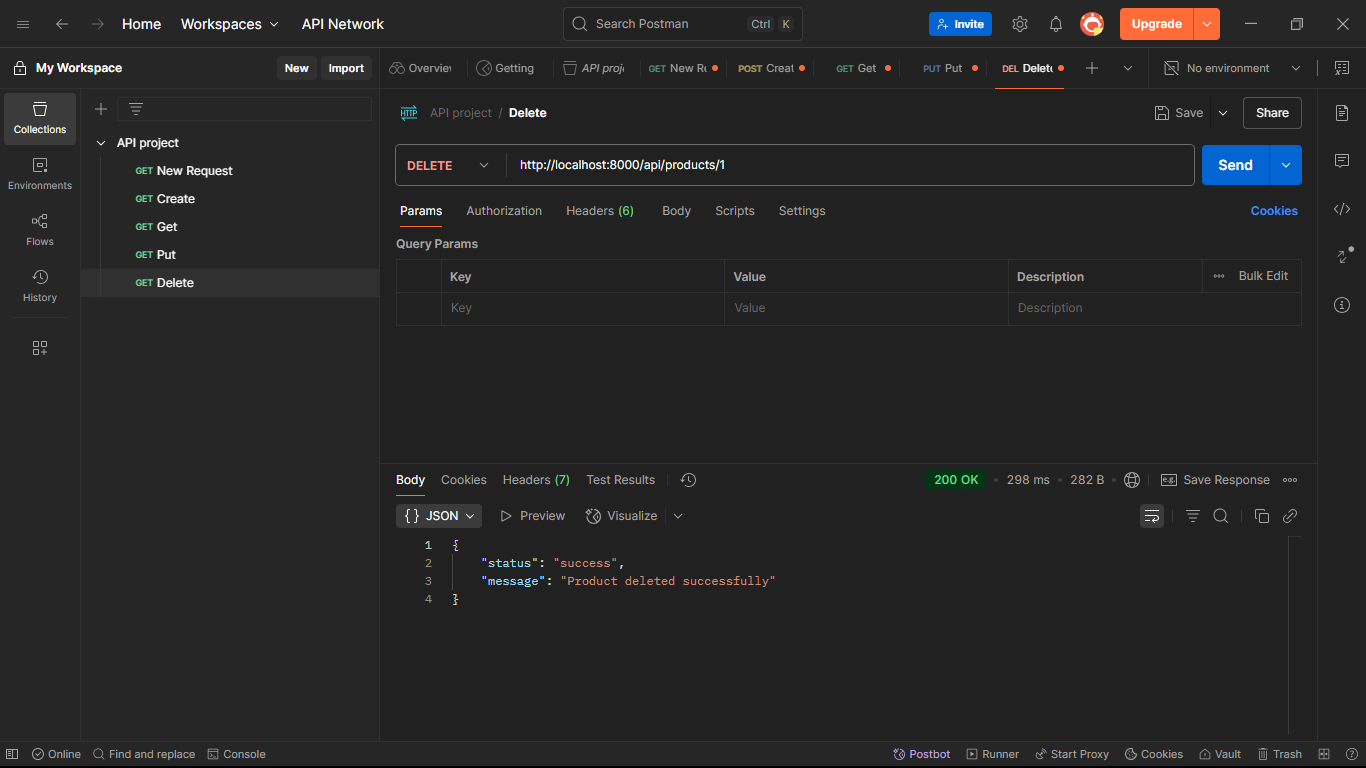Image resolution: width=1366 pixels, height=768 pixels.
Task: Click the Cookies link
Action: coord(1274,211)
